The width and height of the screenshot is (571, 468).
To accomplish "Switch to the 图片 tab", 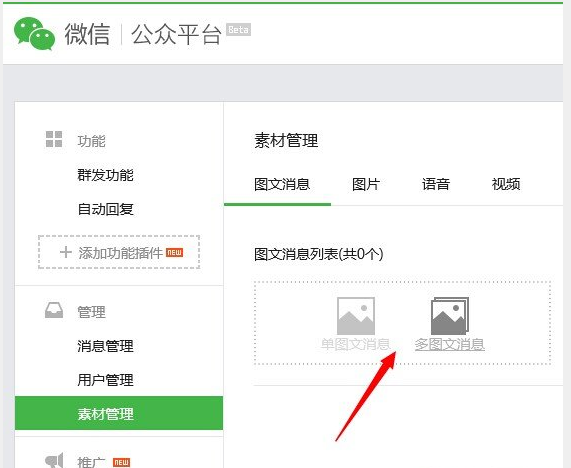I will 366,184.
